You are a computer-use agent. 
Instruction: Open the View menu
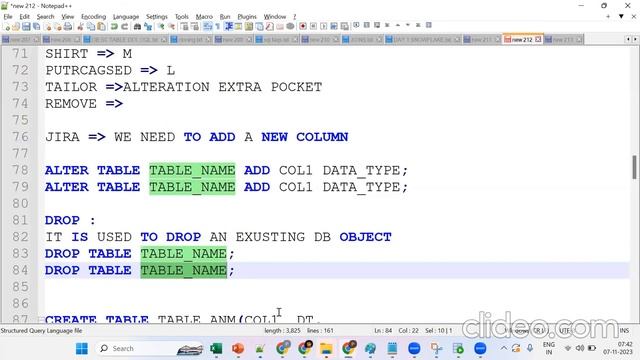(x=68, y=16)
